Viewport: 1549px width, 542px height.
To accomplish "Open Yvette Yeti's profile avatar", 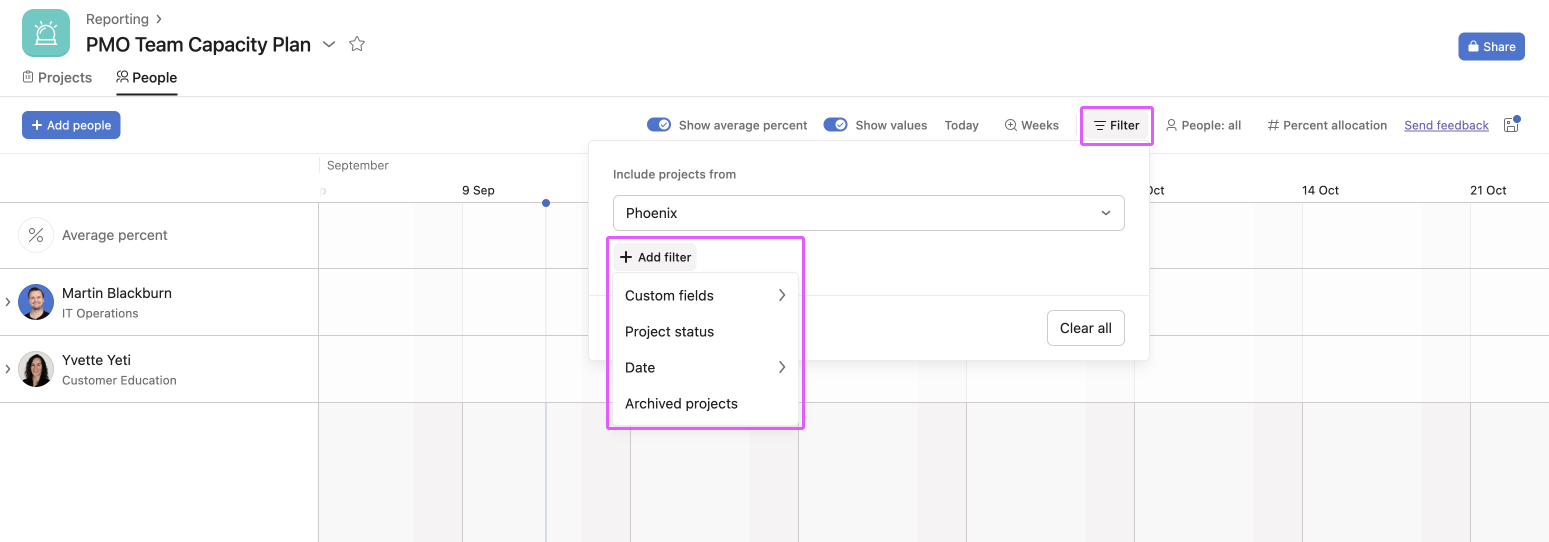I will [x=36, y=369].
